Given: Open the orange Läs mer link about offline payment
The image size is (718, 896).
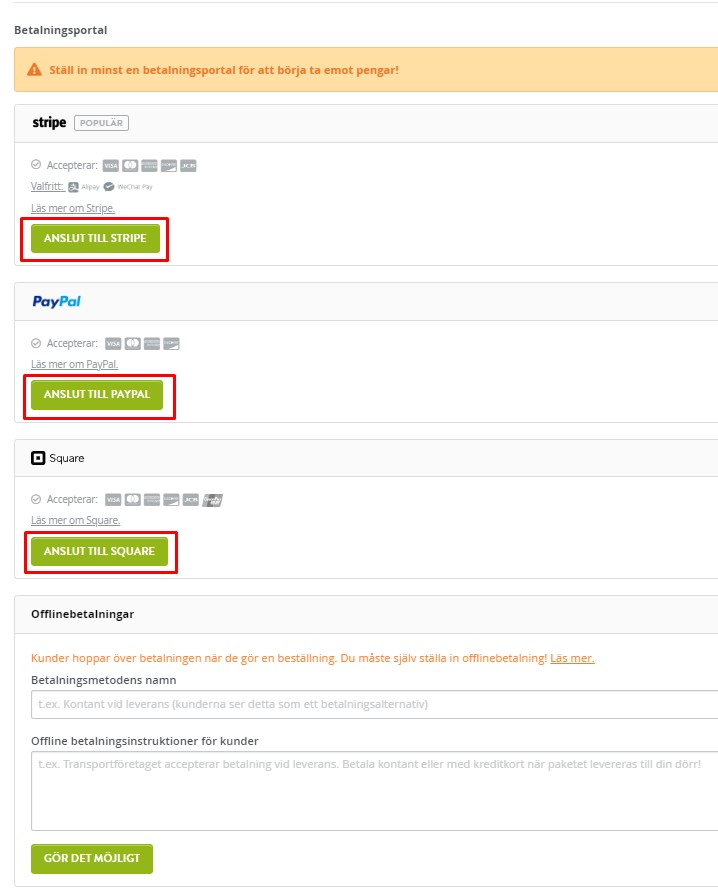Looking at the screenshot, I should coord(572,658).
